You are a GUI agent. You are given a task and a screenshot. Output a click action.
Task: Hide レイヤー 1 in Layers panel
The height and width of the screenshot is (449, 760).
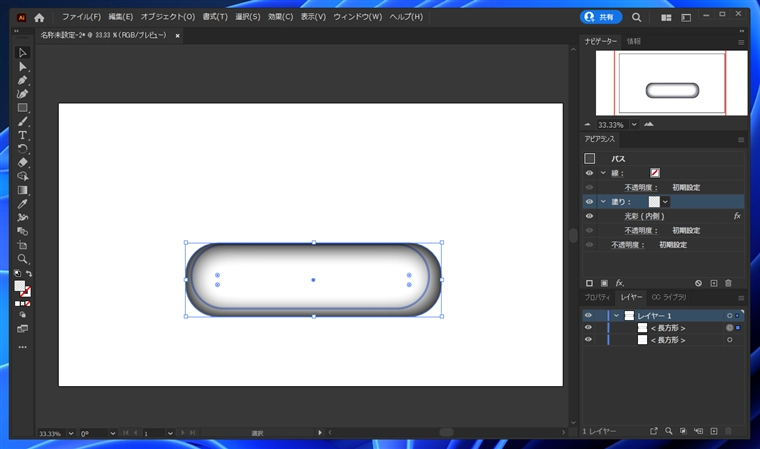(x=588, y=315)
